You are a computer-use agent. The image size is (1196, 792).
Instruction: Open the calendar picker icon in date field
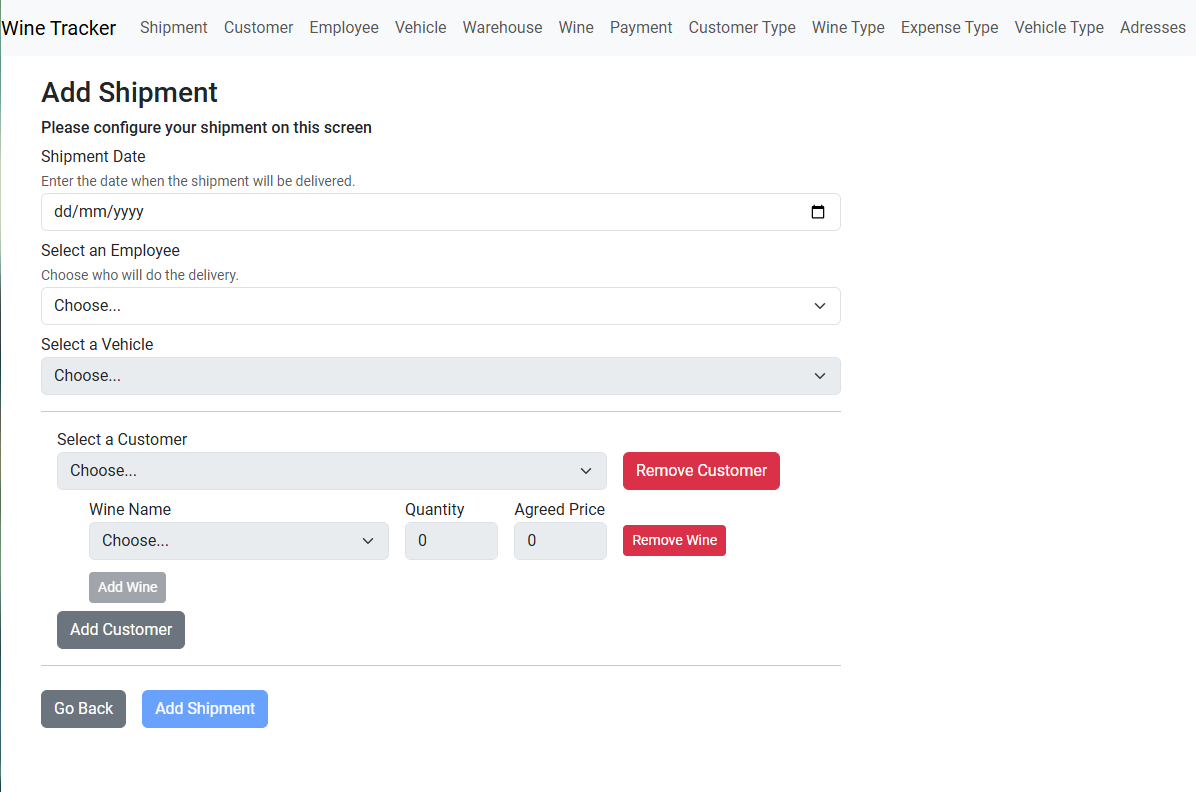(817, 212)
